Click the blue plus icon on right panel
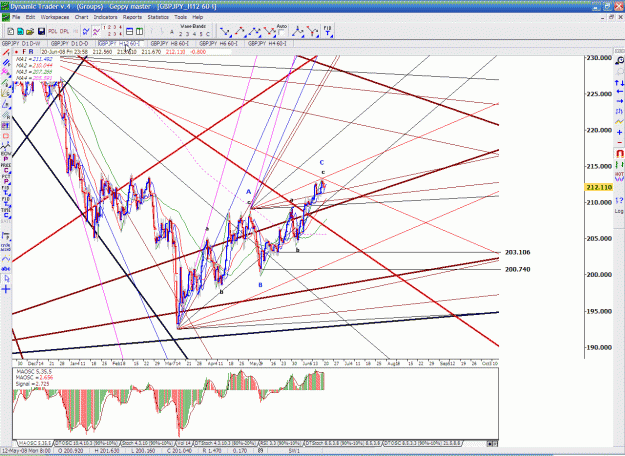This screenshot has width=625, height=456. (x=619, y=132)
